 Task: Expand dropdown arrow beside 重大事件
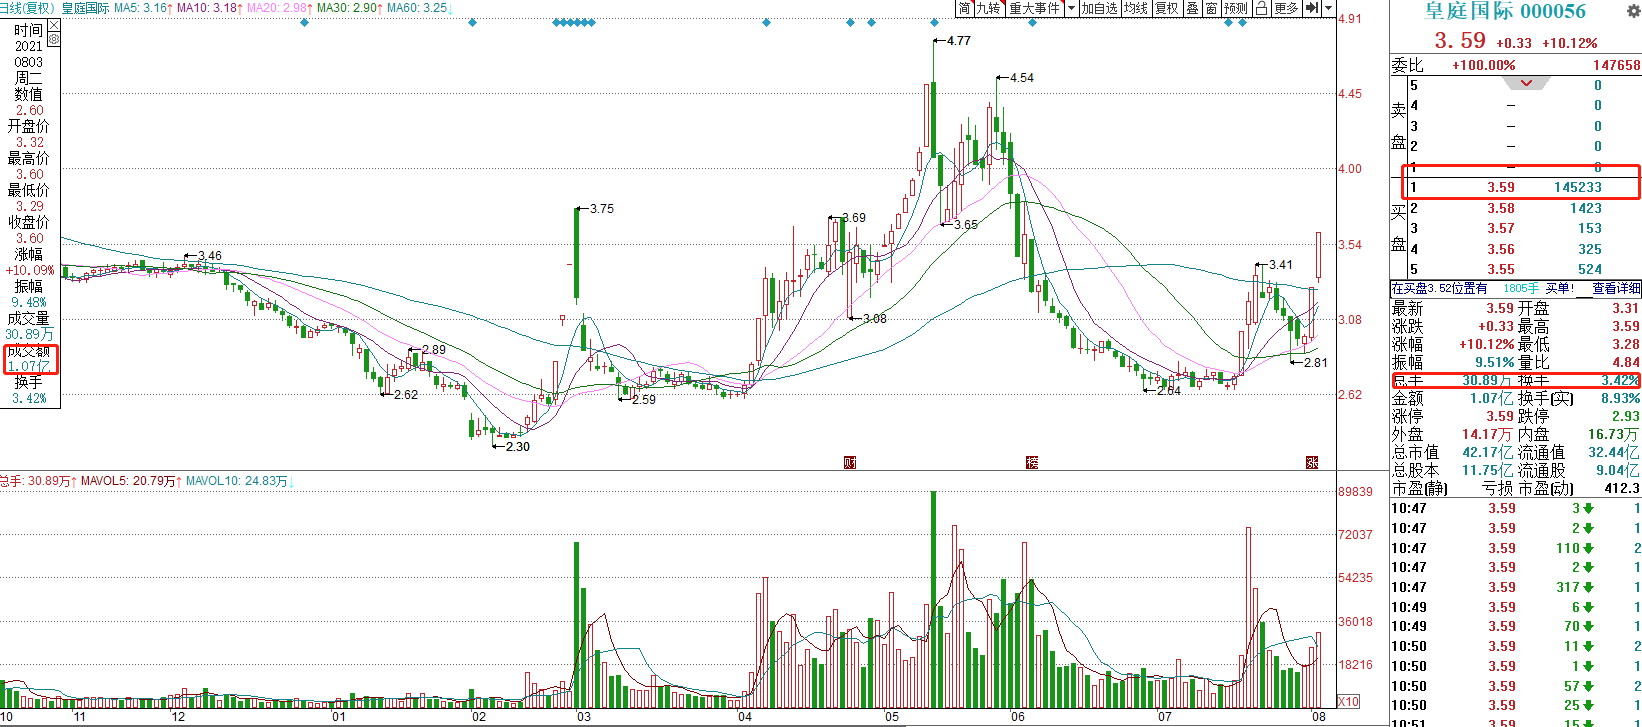point(1071,8)
